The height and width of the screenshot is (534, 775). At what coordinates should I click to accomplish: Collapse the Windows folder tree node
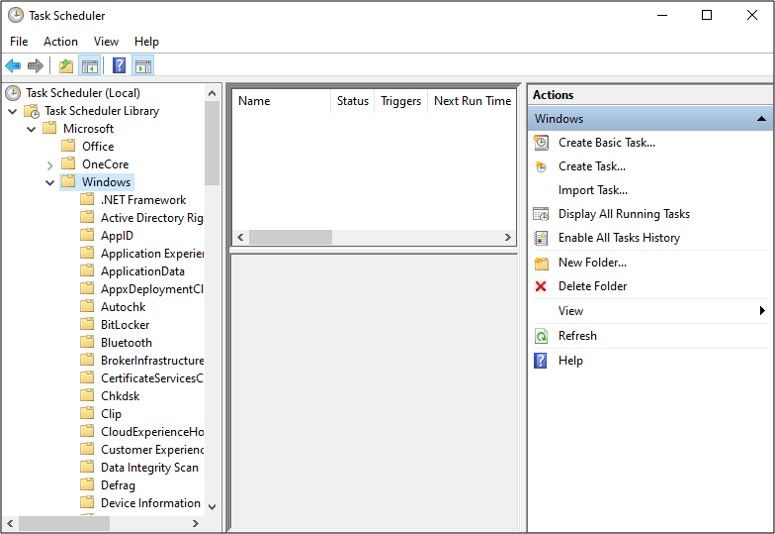click(x=50, y=182)
